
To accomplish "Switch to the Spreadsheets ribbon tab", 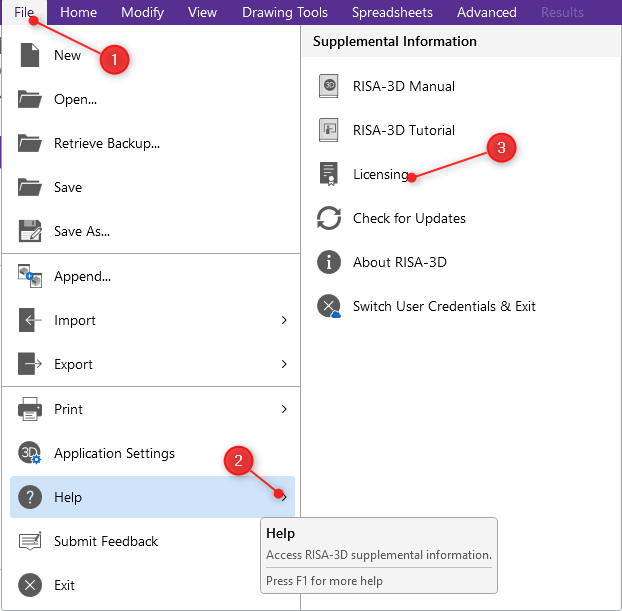I will (x=392, y=13).
